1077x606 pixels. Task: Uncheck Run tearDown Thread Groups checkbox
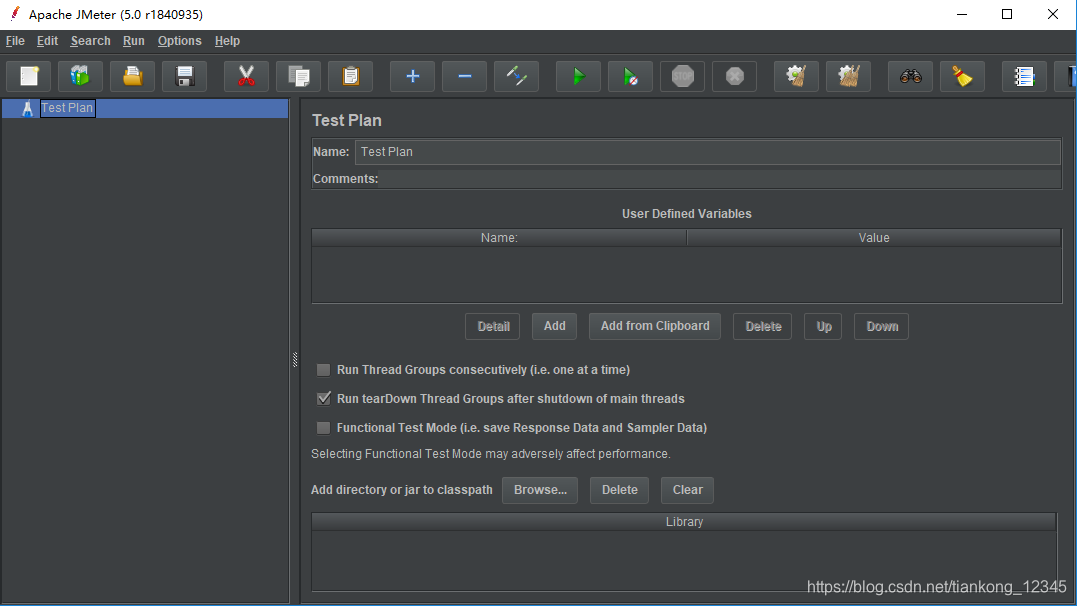[324, 399]
